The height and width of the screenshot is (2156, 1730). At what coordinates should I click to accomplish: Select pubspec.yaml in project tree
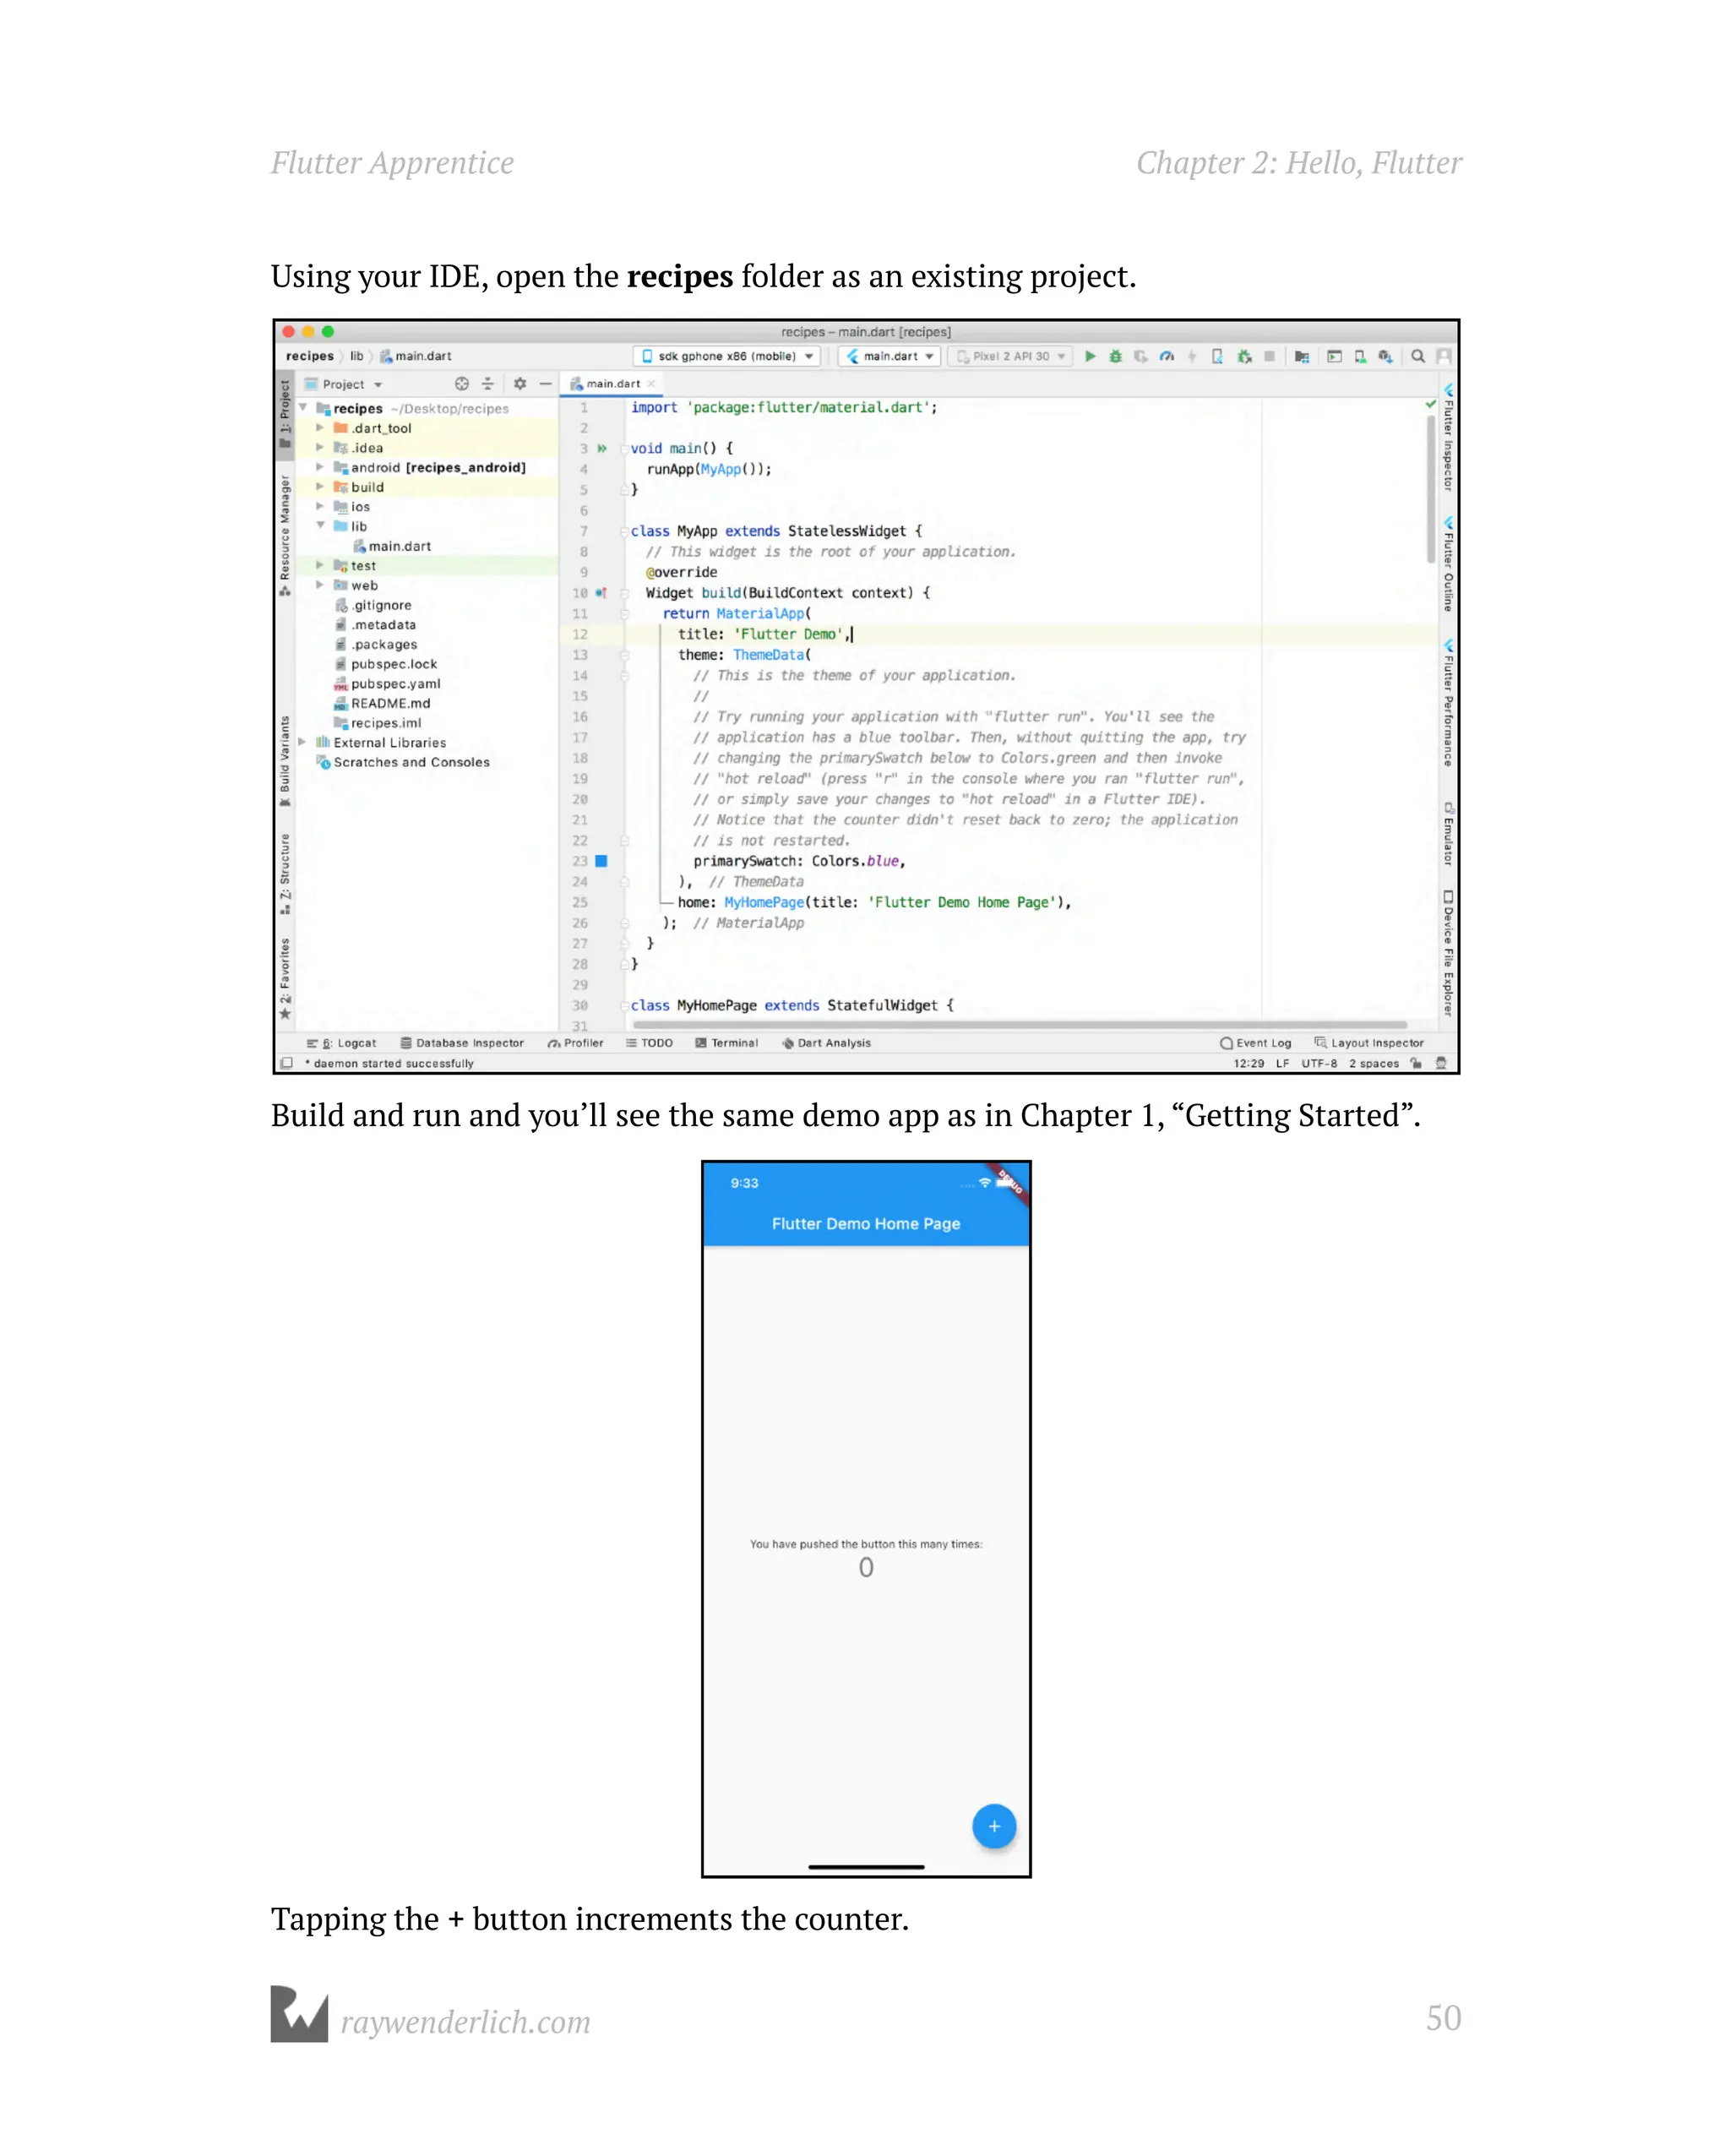(387, 684)
